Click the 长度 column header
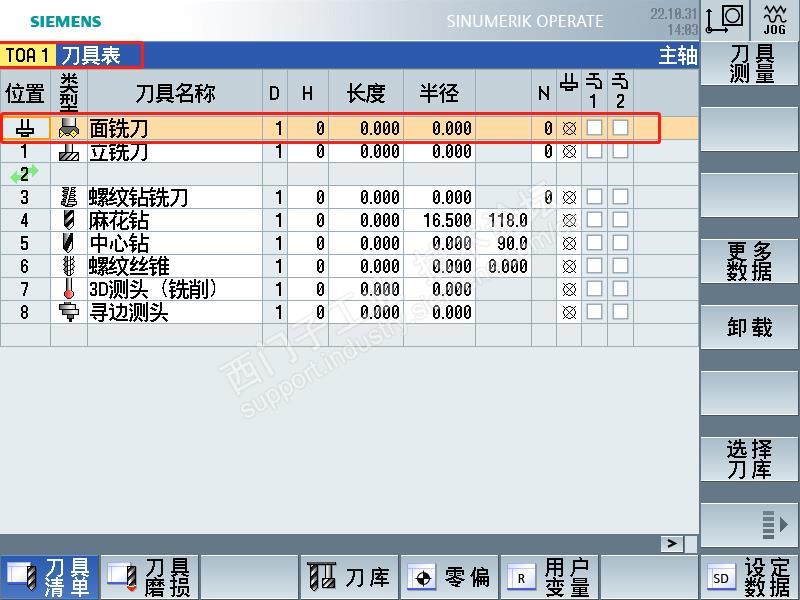The width and height of the screenshot is (800, 600). (x=366, y=93)
